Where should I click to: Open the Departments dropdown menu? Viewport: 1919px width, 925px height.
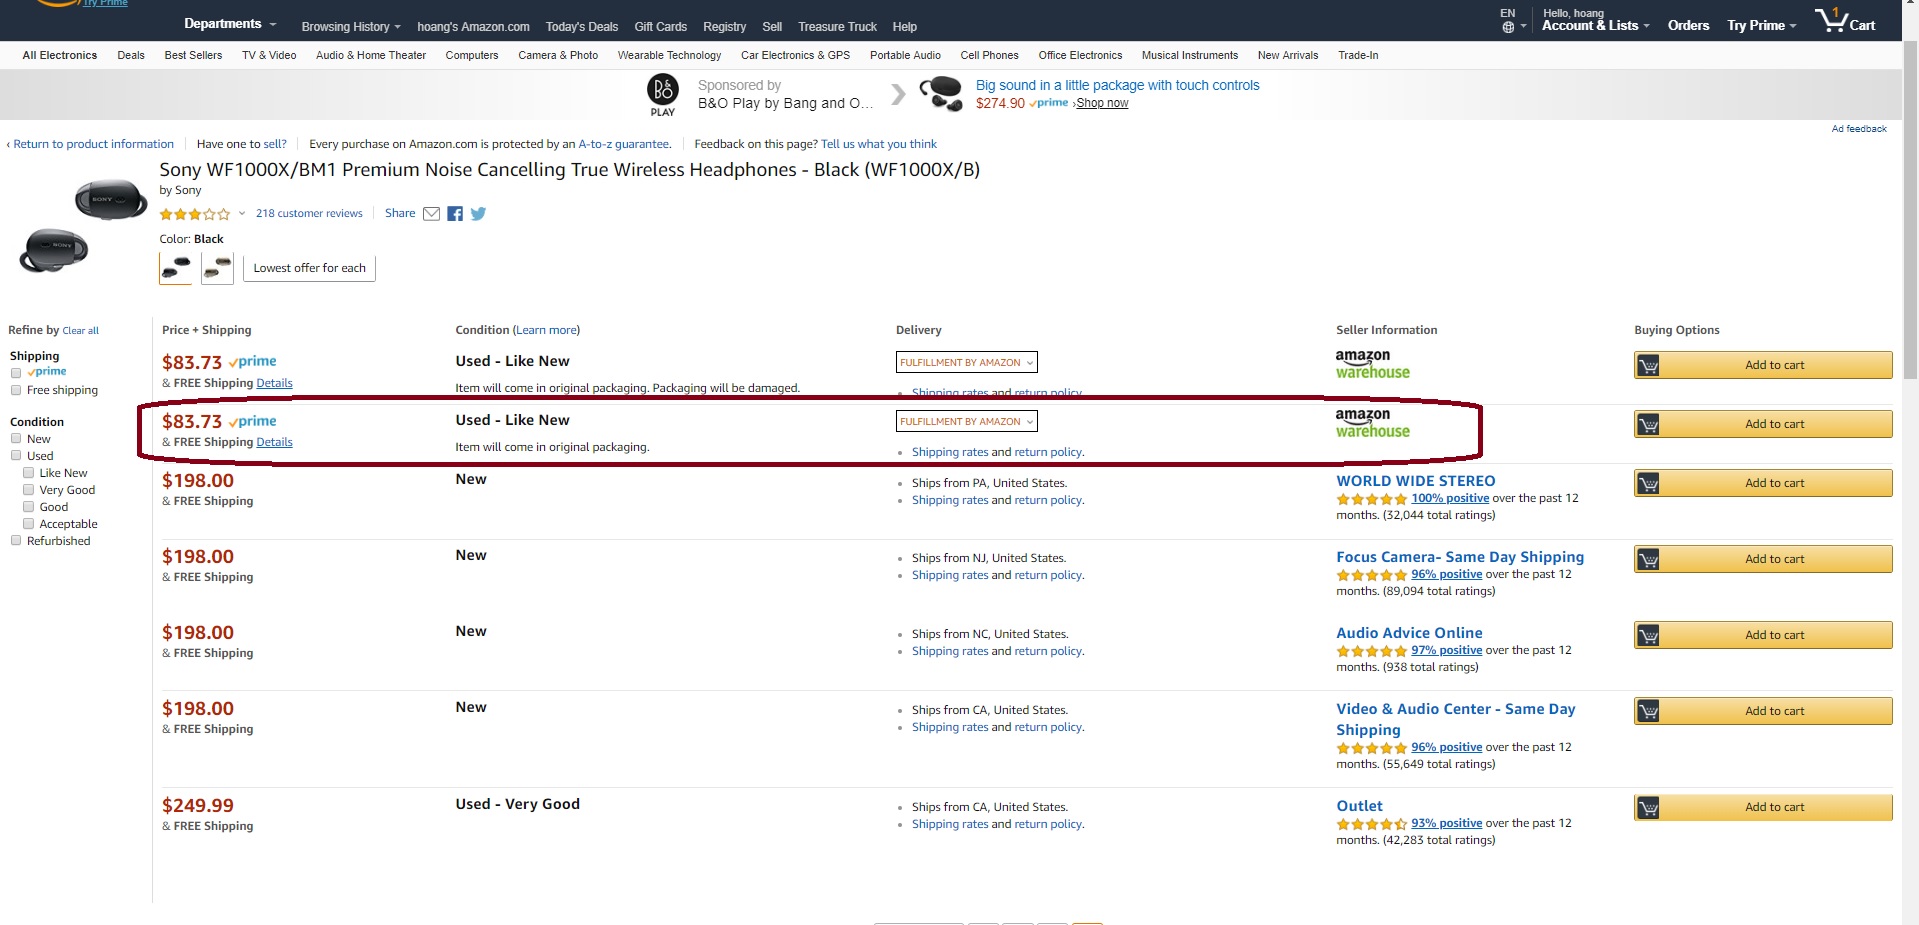pos(230,24)
